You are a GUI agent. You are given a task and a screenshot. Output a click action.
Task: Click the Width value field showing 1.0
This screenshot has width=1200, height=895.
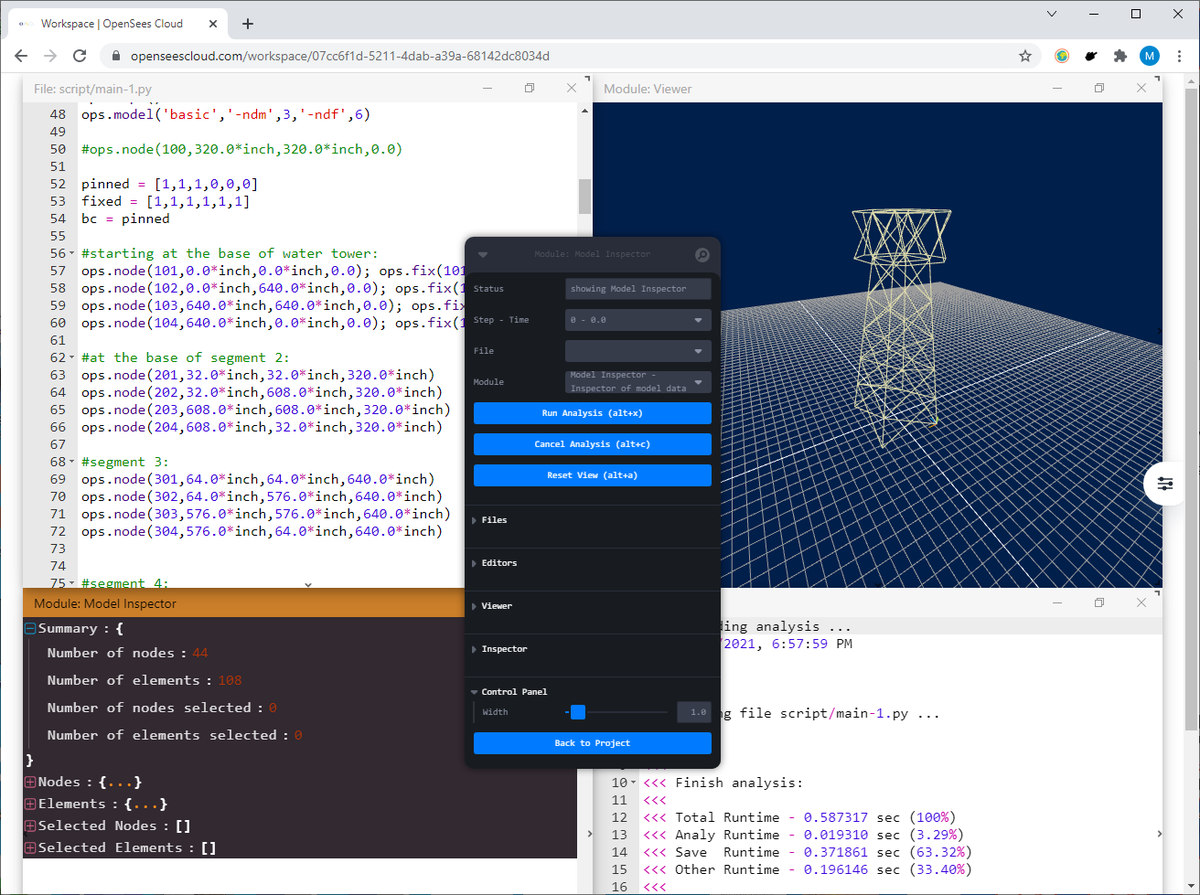click(x=694, y=712)
